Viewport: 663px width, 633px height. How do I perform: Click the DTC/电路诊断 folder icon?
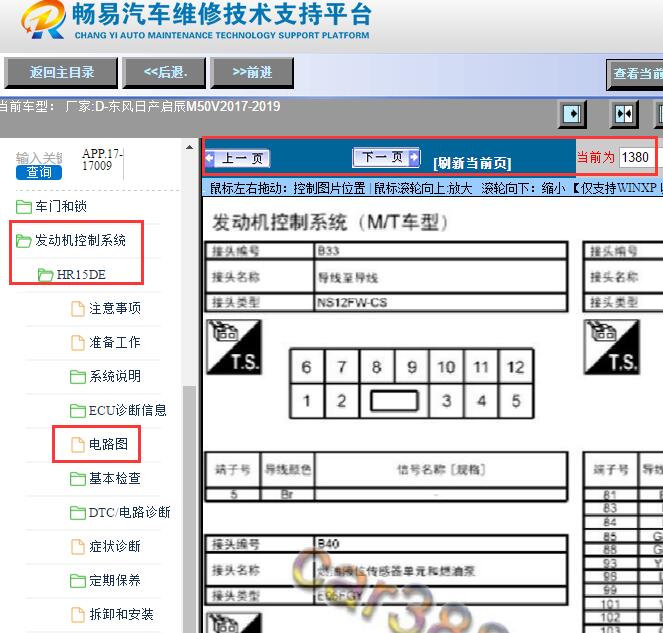tap(78, 512)
